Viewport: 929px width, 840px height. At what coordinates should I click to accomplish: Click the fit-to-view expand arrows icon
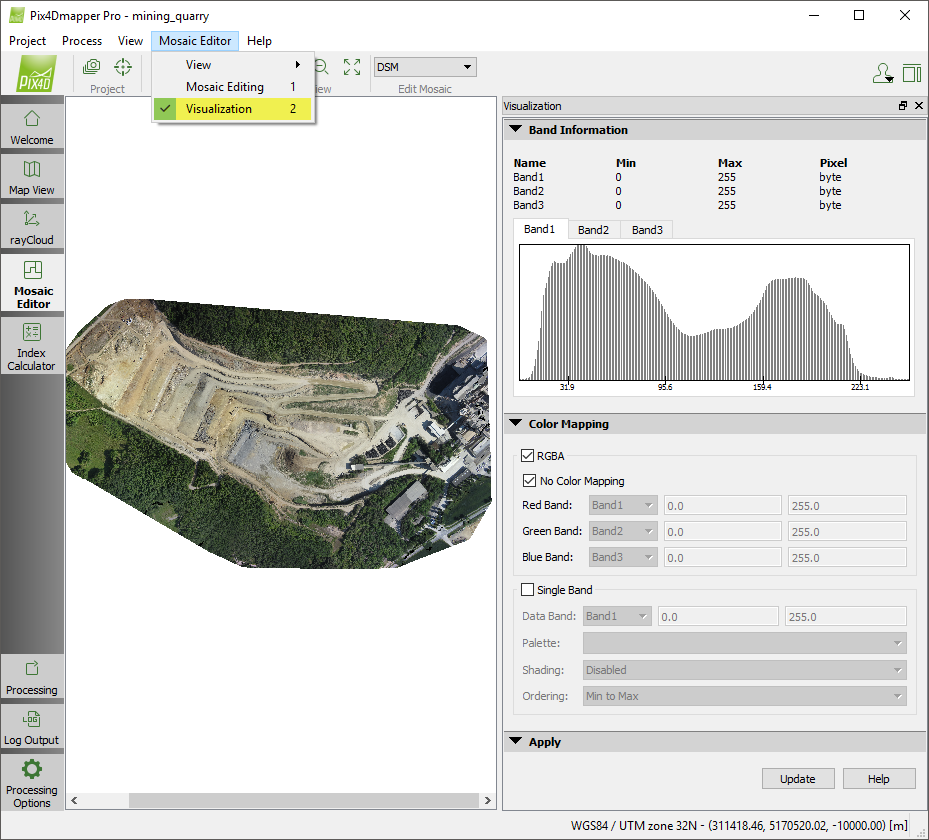tap(352, 67)
